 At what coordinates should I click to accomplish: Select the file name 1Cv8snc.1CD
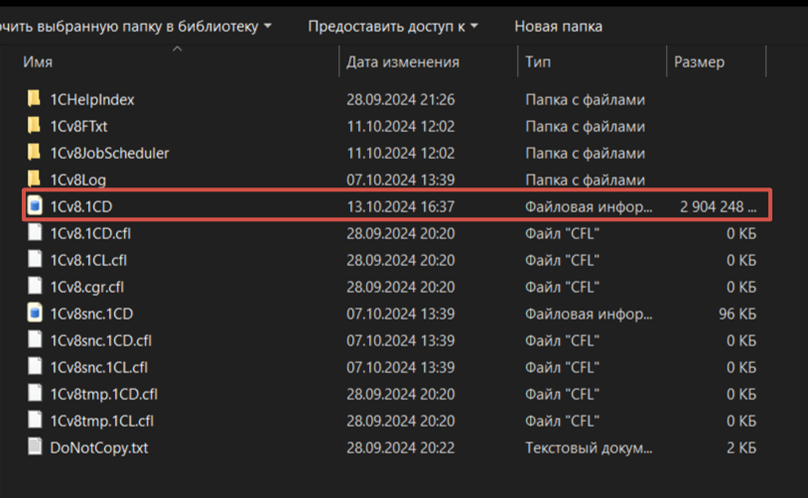click(91, 314)
